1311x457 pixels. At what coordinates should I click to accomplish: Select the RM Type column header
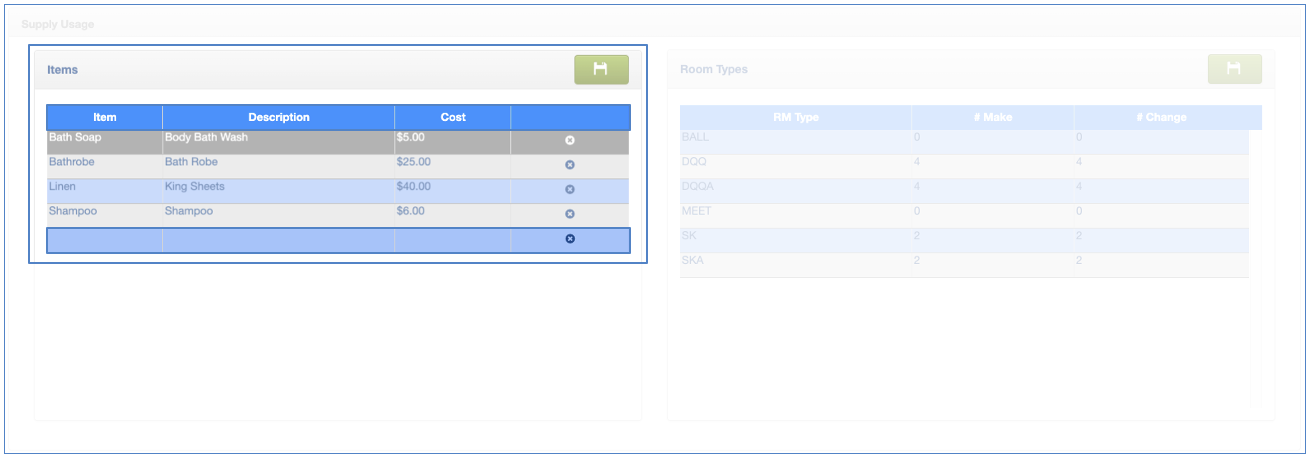[796, 117]
